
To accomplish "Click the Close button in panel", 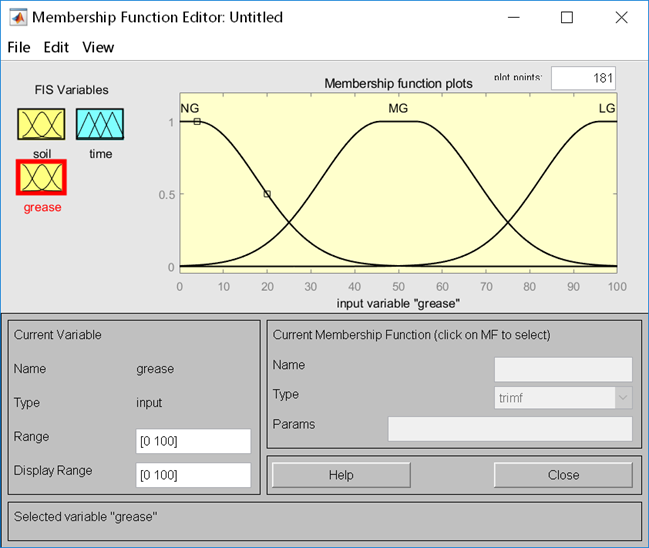I will [563, 475].
